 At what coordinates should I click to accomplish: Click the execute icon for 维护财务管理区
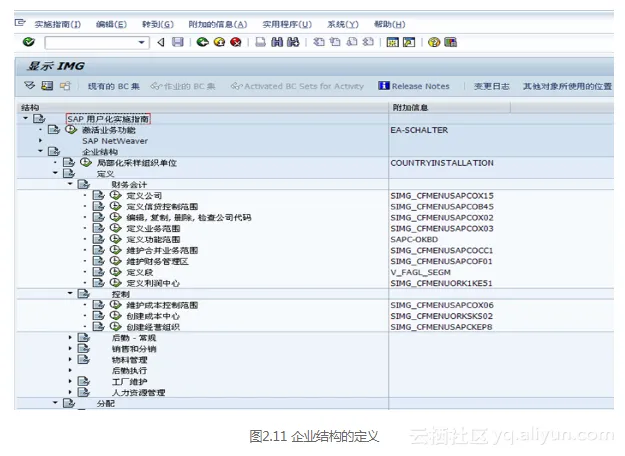[116, 261]
